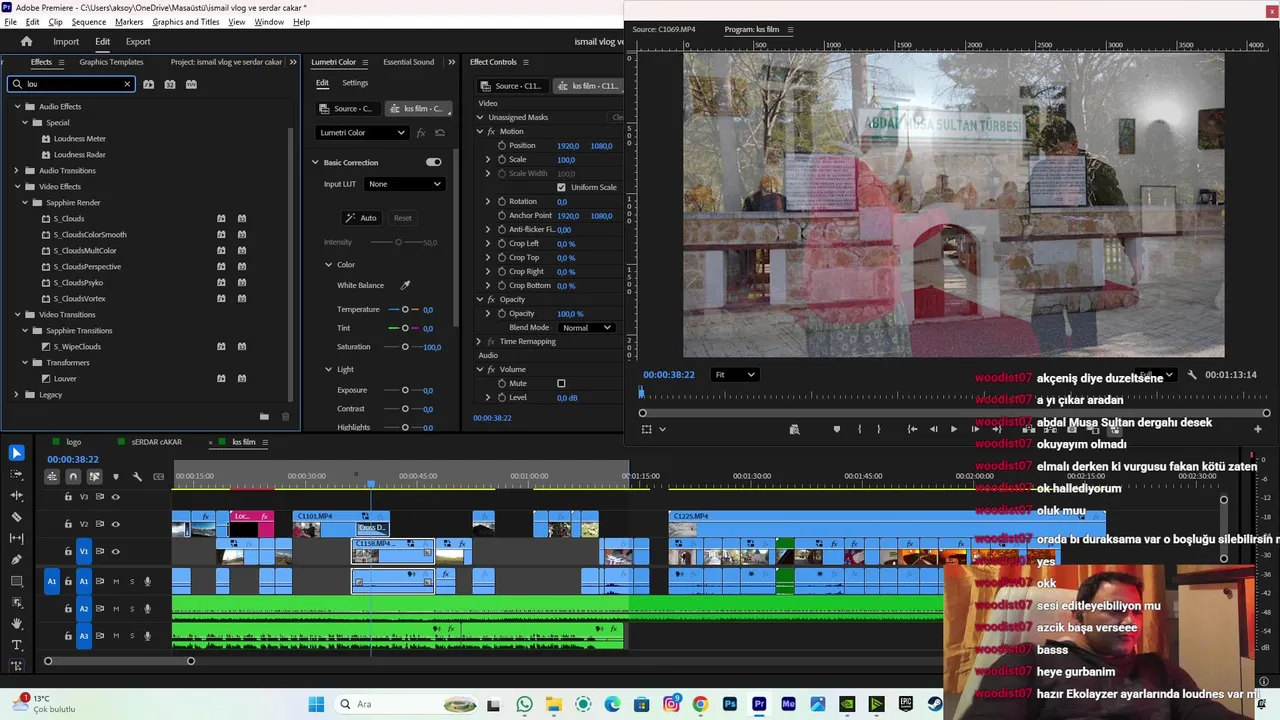This screenshot has height=720, width=1280.
Task: Open the Graphics and Titles menu
Action: click(x=186, y=22)
